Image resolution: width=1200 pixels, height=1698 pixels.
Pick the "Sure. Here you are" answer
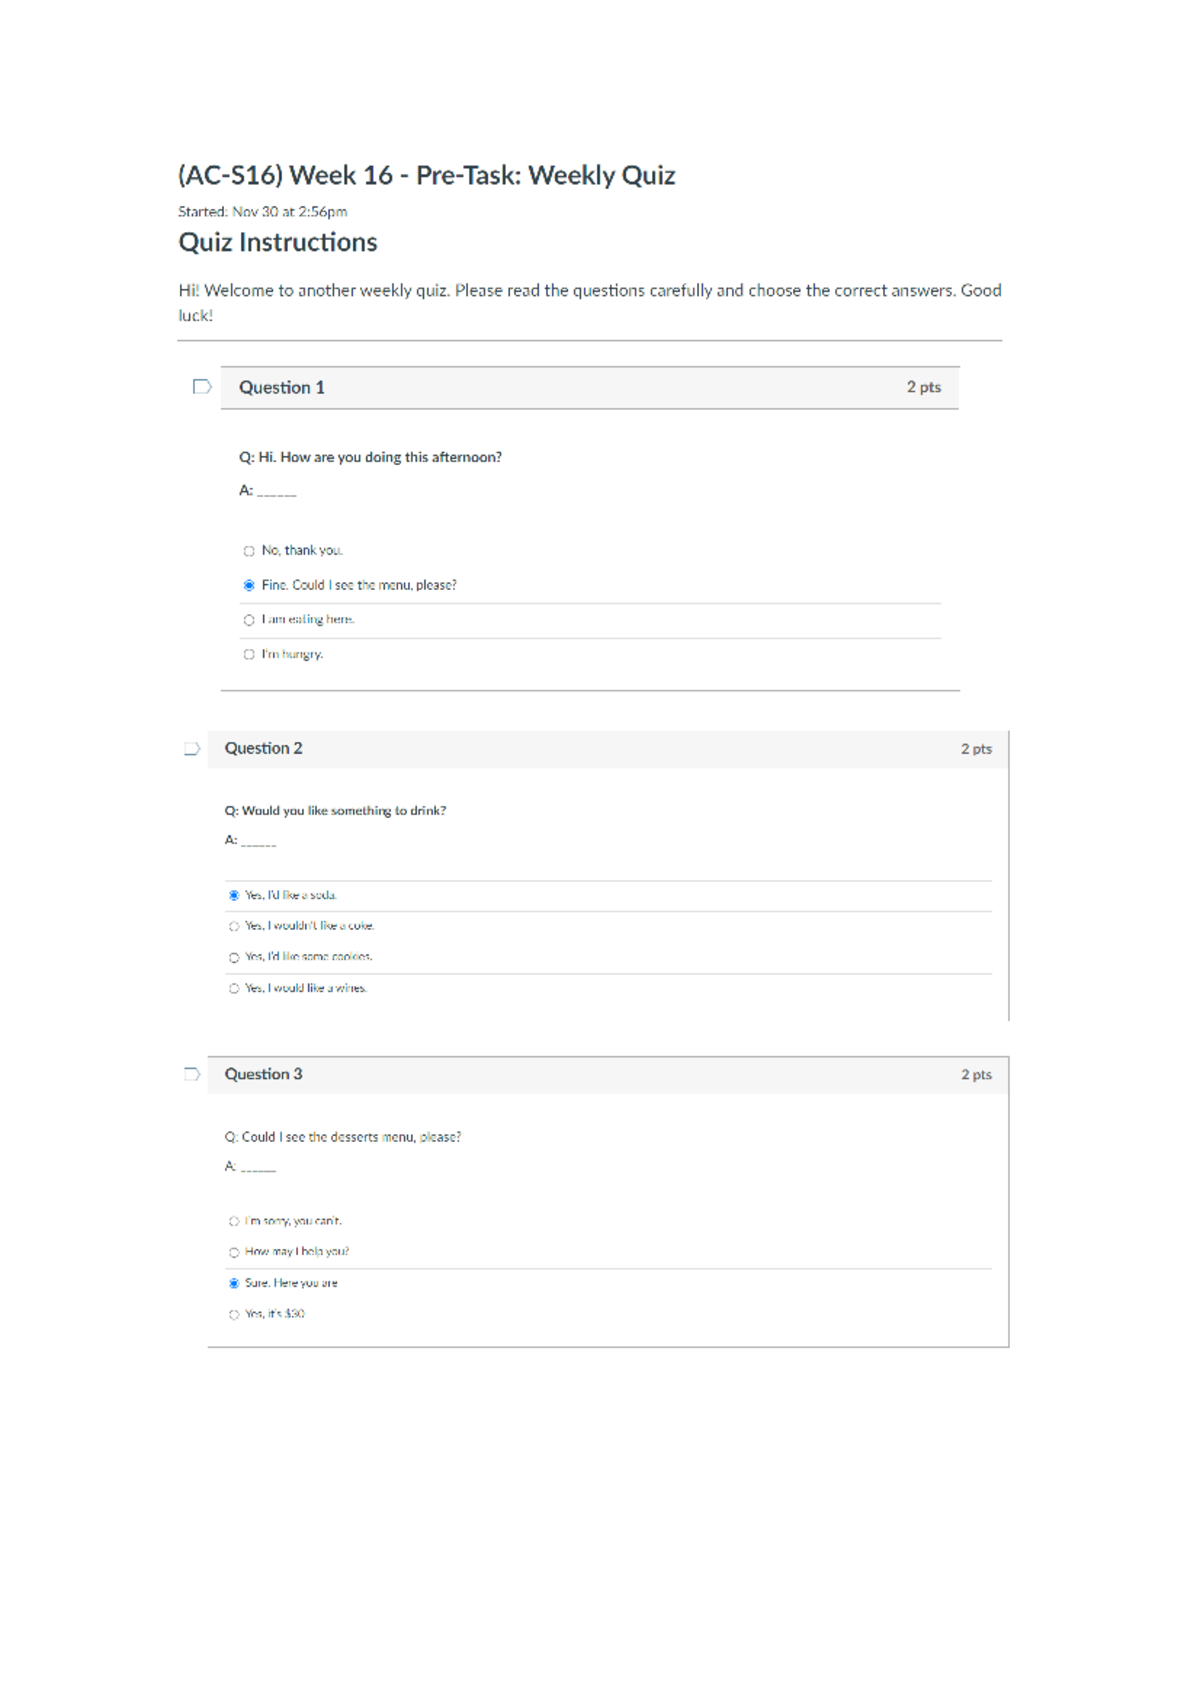(234, 1283)
